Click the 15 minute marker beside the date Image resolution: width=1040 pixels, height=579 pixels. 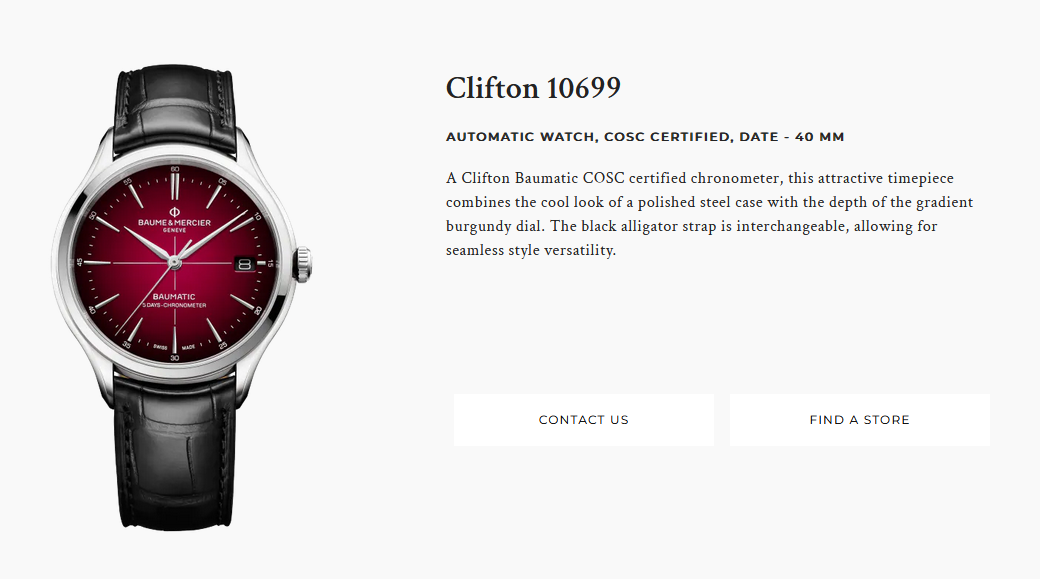coord(270,263)
